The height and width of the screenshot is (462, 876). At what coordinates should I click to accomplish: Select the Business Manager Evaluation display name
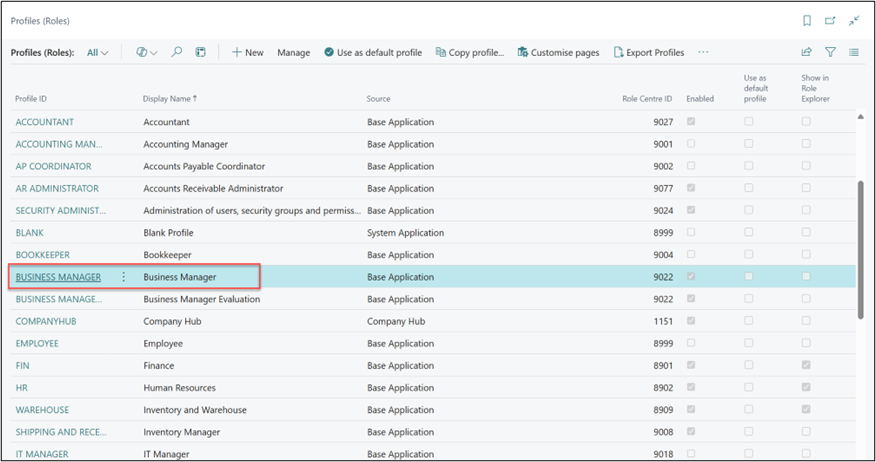click(x=202, y=299)
